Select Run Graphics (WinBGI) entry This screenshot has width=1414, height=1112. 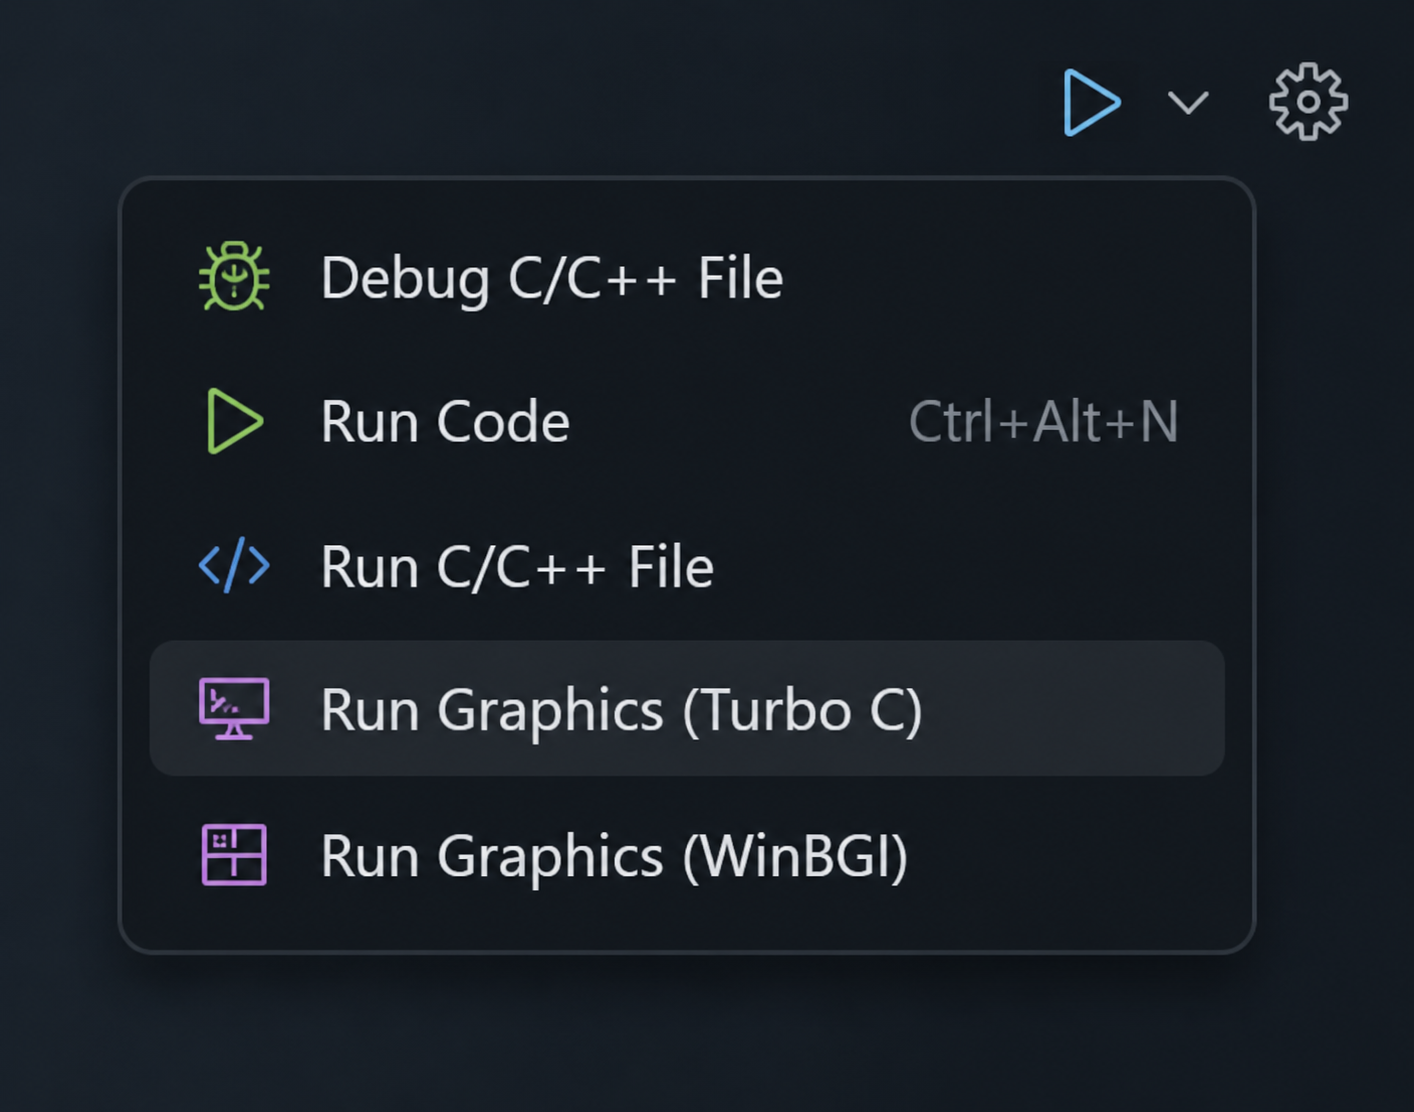687,855
